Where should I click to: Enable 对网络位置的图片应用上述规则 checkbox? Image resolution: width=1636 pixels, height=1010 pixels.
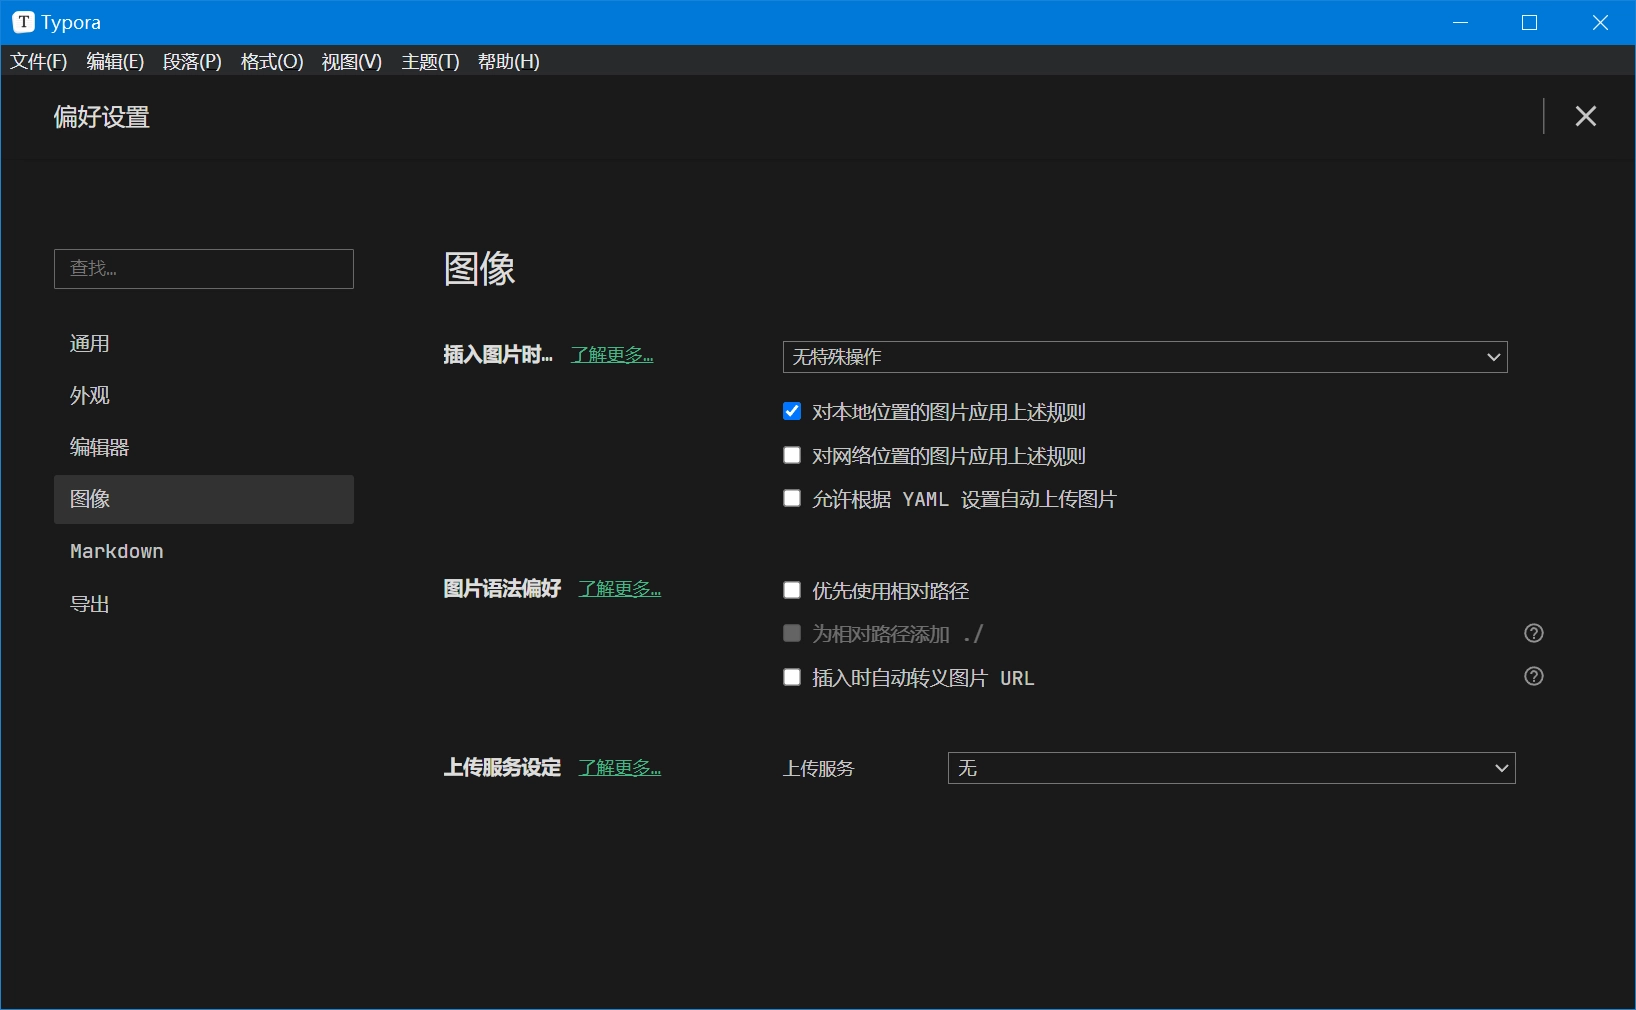[x=792, y=455]
